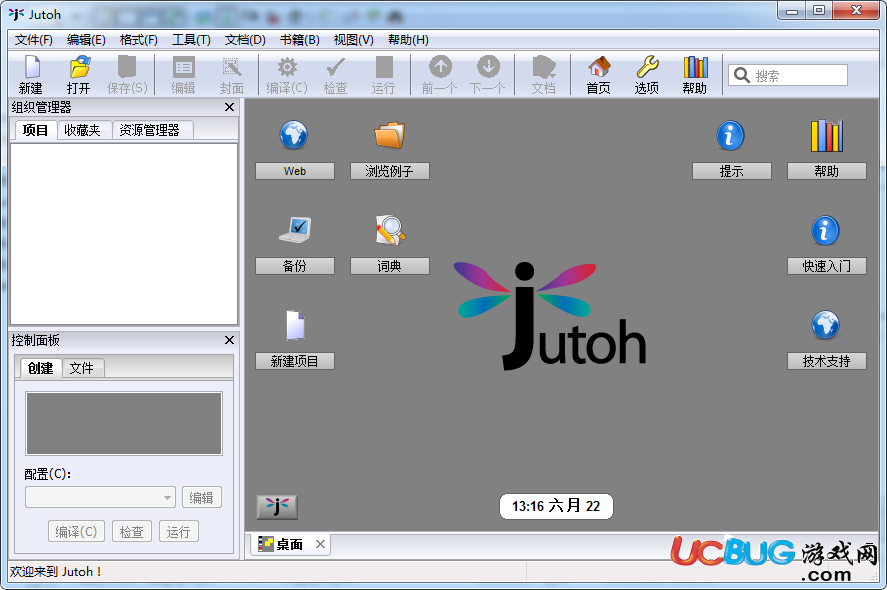The image size is (887, 590).
Task: Click the Web button
Action: [295, 171]
